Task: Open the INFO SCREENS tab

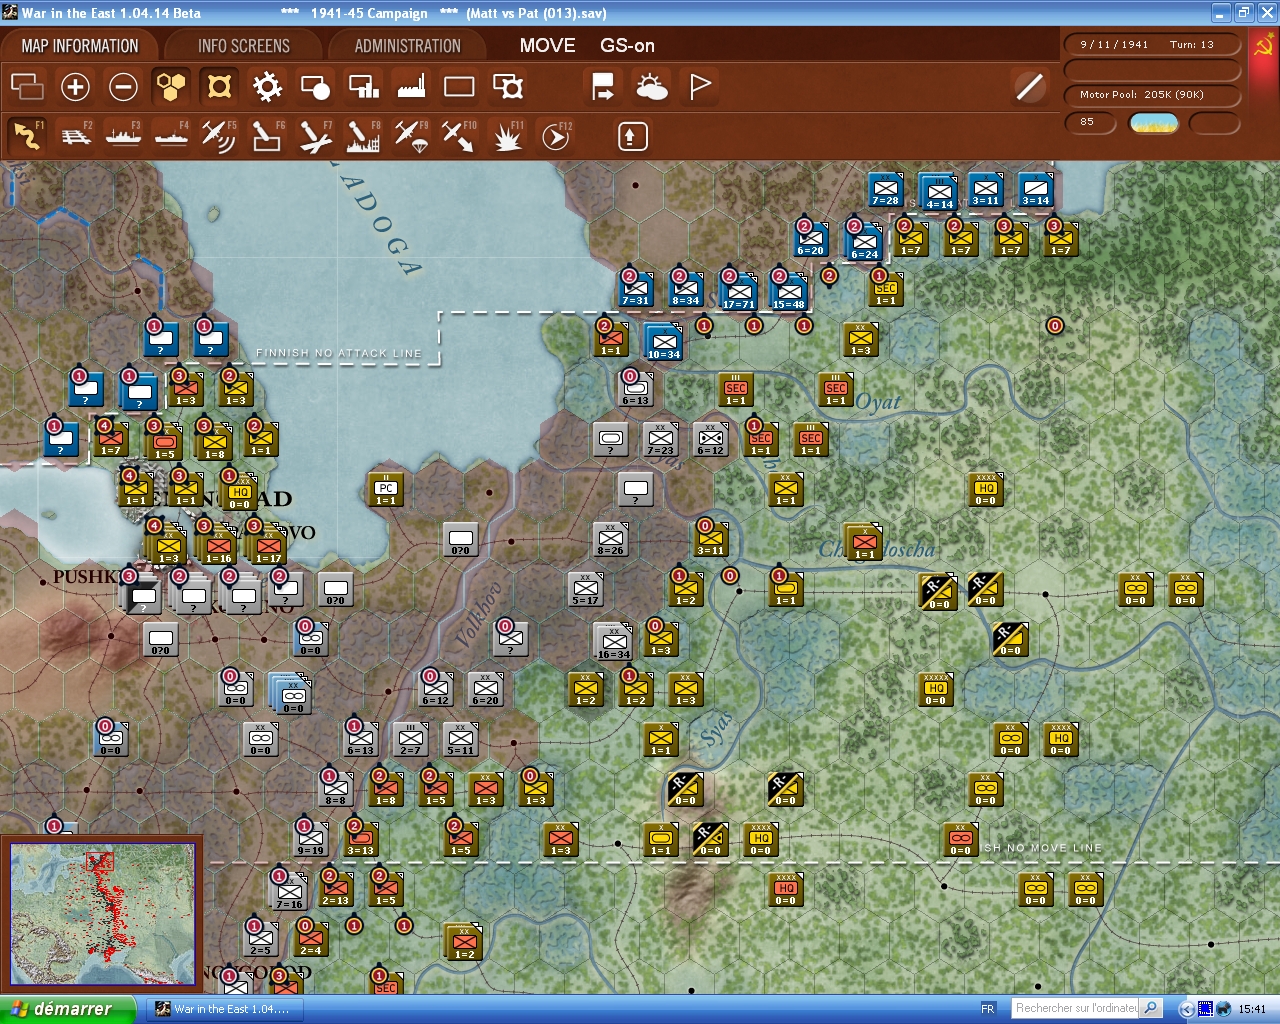Action: coord(244,46)
